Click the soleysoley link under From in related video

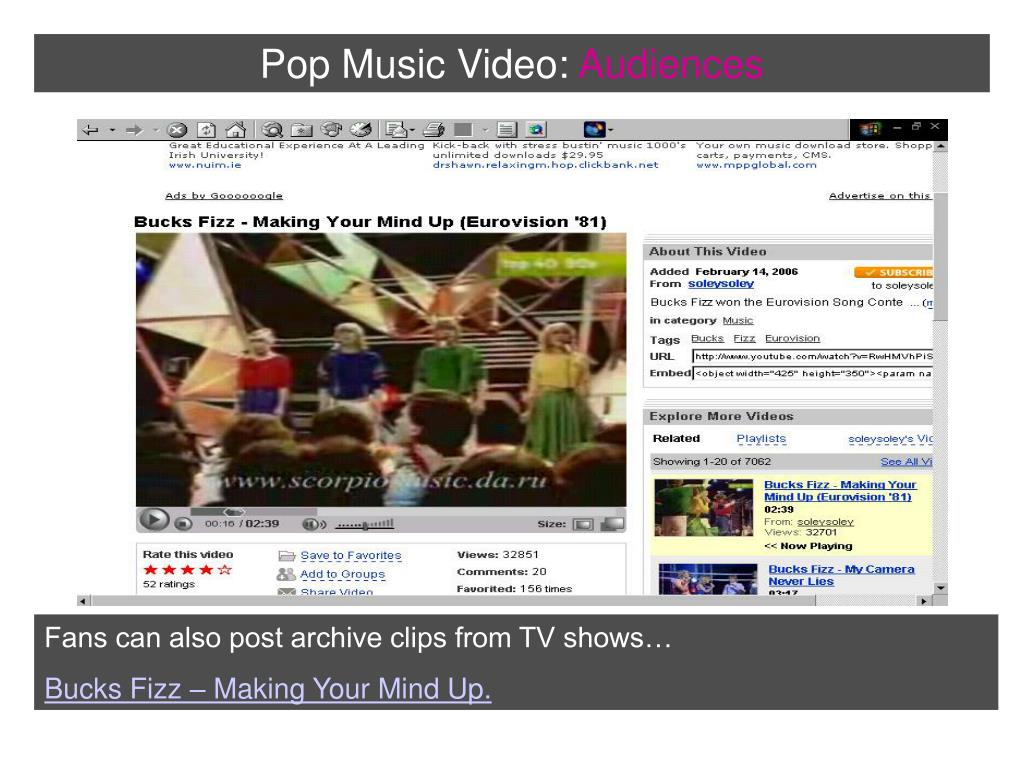825,522
